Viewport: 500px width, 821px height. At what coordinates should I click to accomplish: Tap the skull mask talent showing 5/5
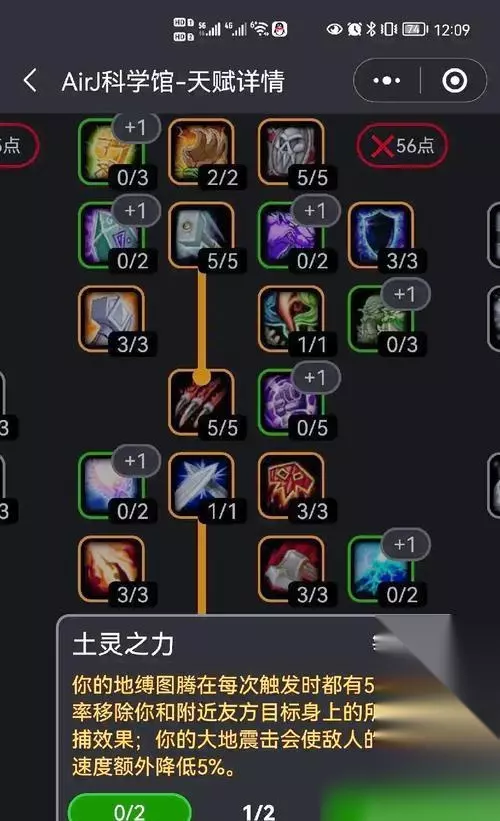(x=291, y=152)
